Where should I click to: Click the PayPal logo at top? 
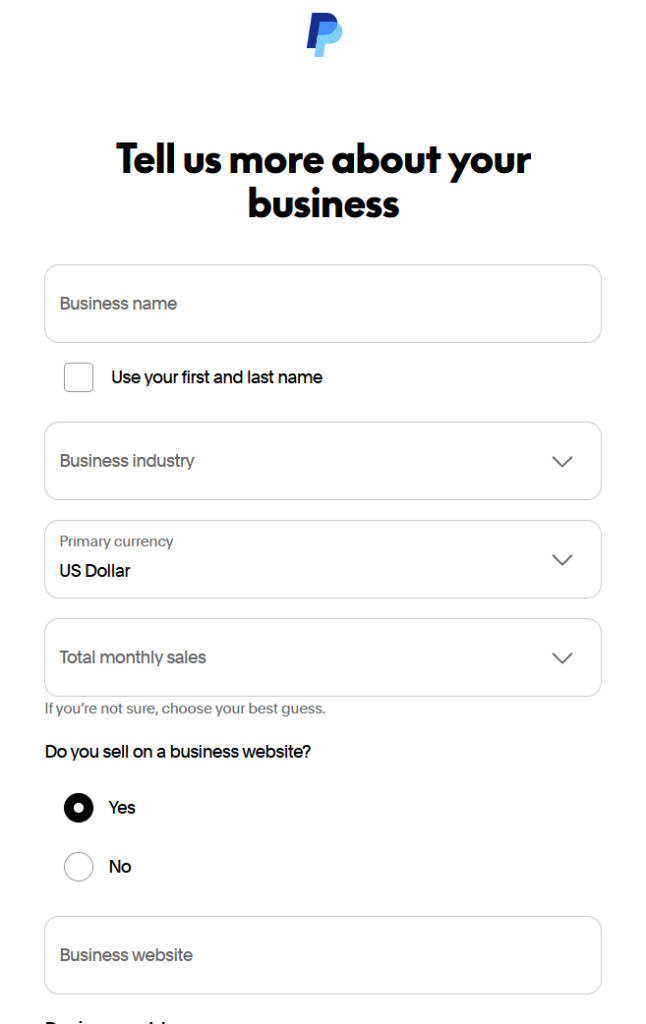click(x=324, y=34)
